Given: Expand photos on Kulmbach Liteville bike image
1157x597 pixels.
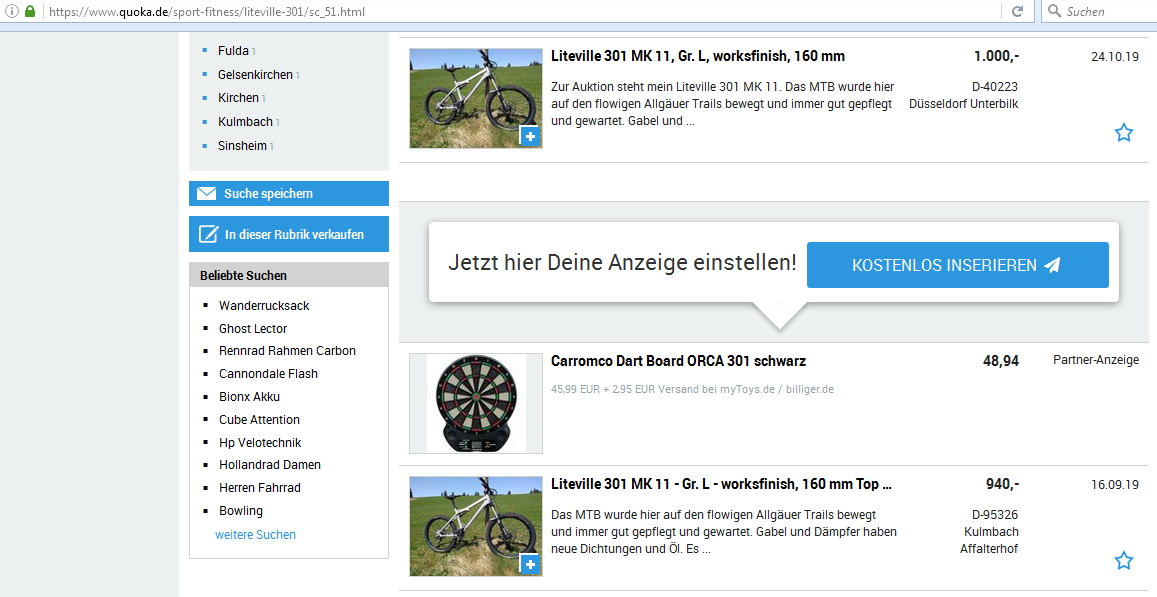Looking at the screenshot, I should (x=530, y=565).
